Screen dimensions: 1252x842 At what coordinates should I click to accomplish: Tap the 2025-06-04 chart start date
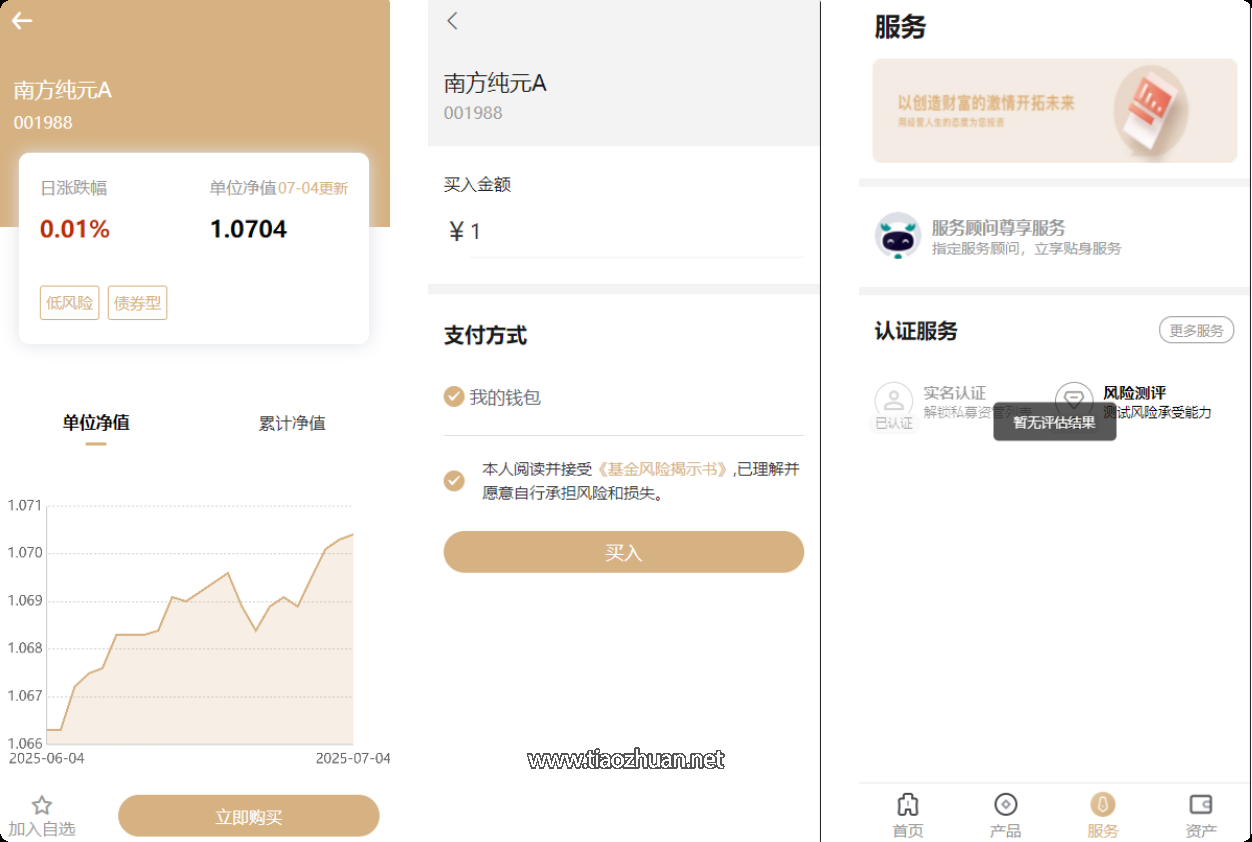point(47,758)
